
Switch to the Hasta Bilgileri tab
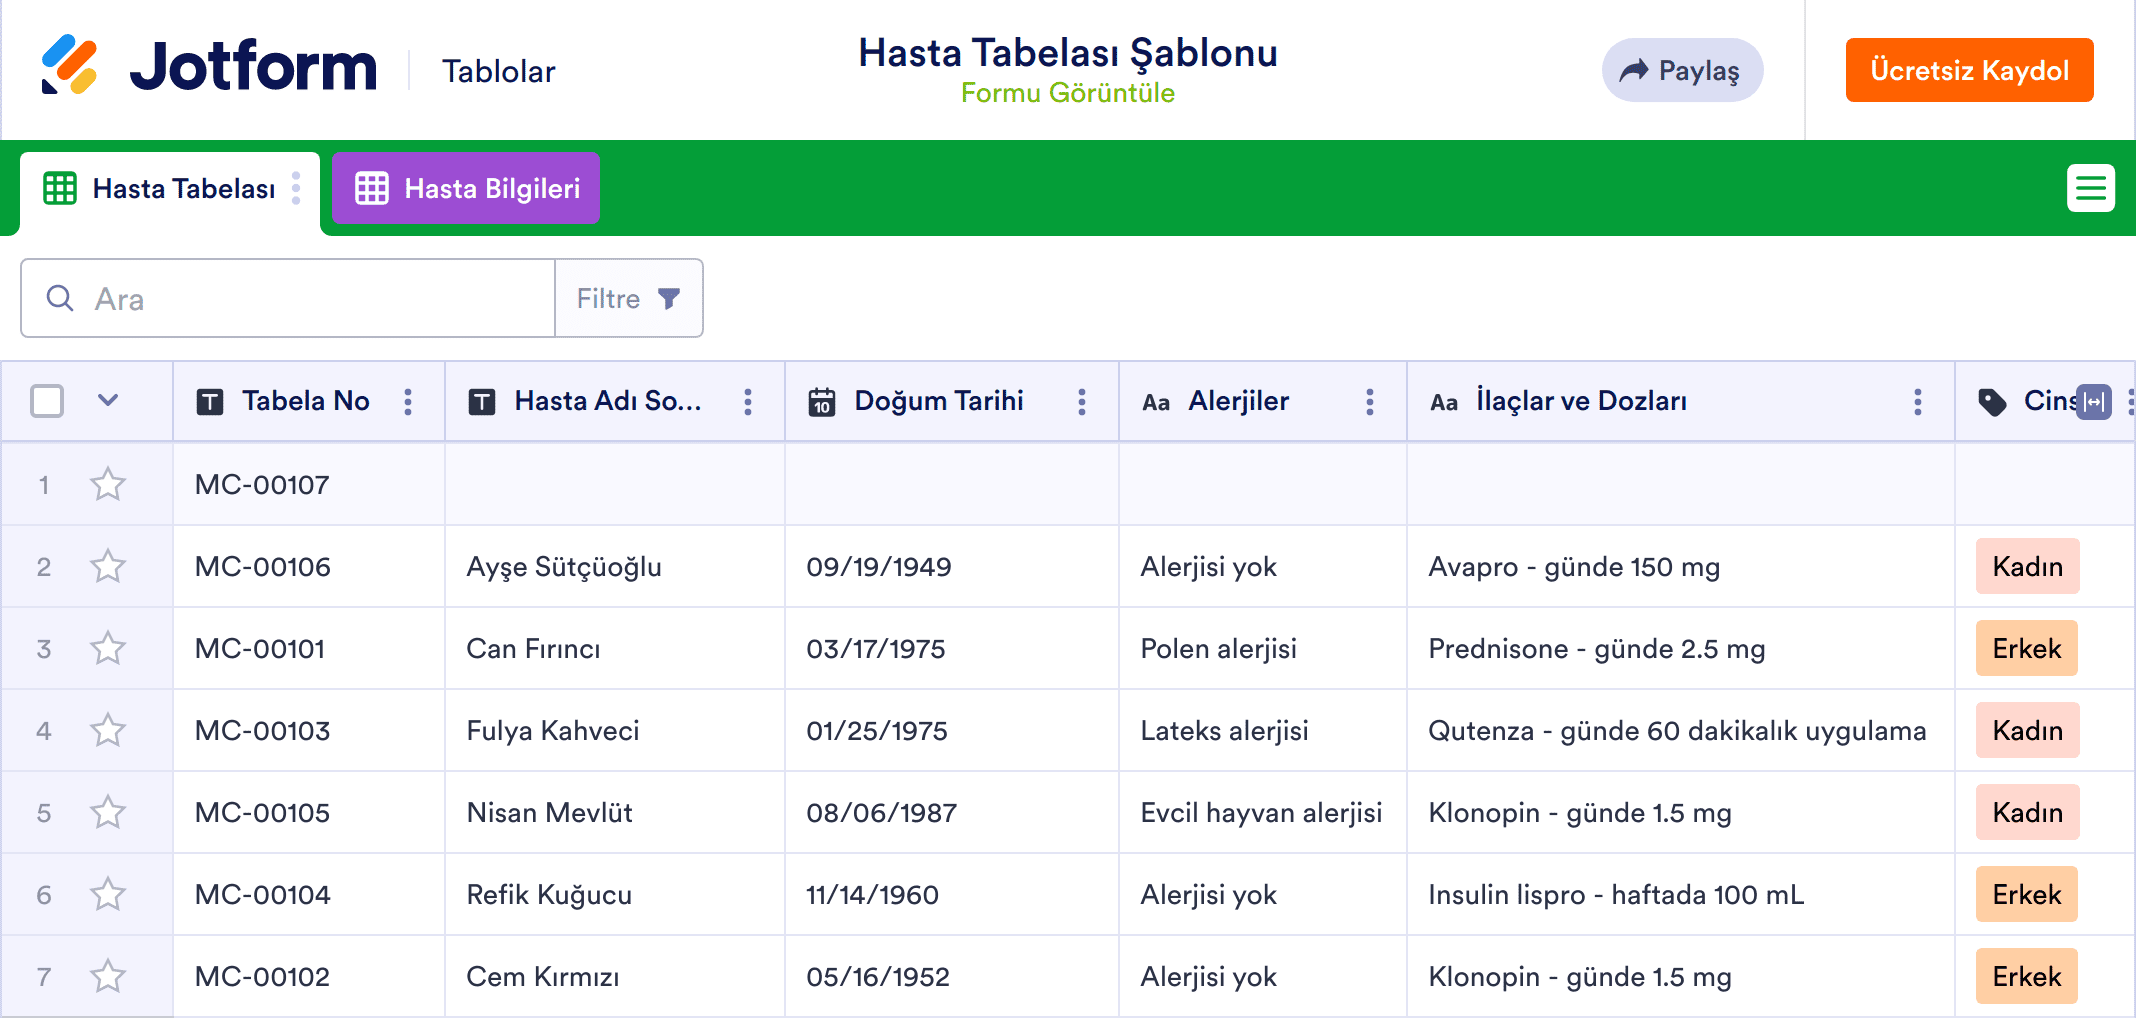[x=466, y=189]
